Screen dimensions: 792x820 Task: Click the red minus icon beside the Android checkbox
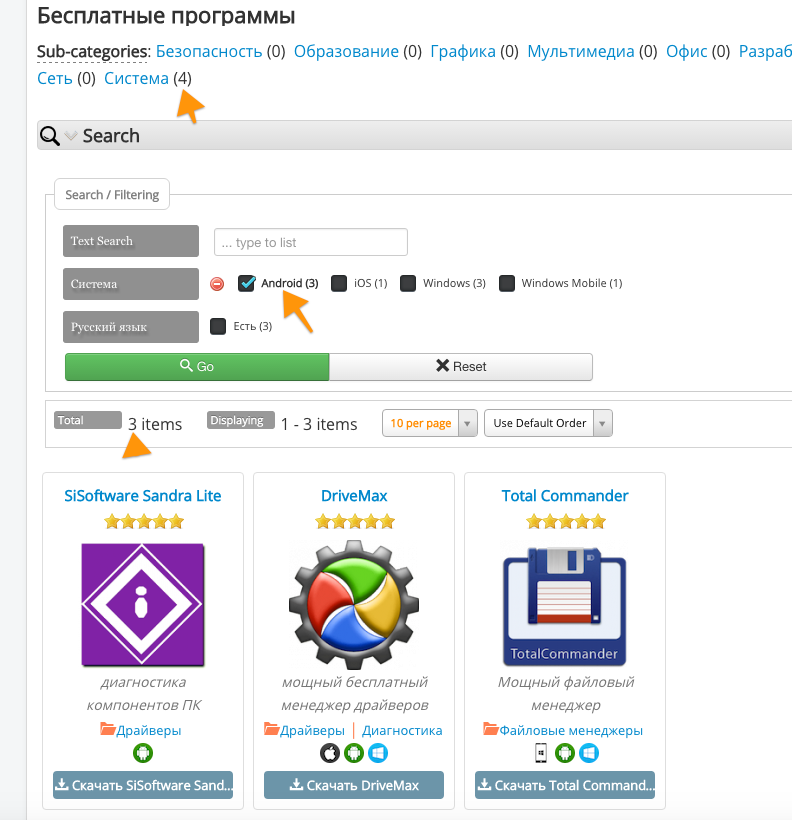click(x=217, y=283)
